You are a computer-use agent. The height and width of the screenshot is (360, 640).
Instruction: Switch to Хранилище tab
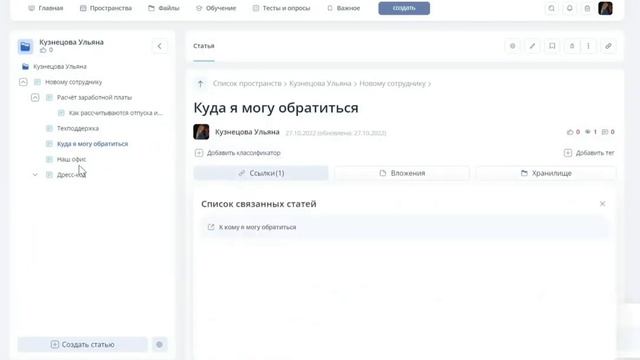546,173
